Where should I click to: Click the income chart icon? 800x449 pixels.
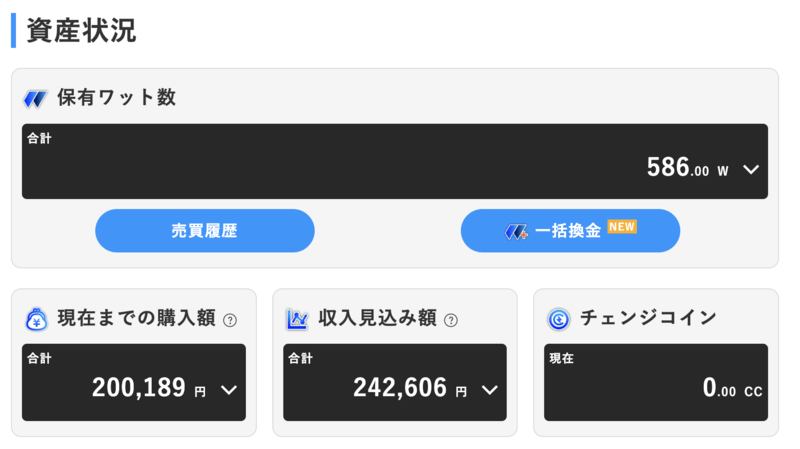297,319
